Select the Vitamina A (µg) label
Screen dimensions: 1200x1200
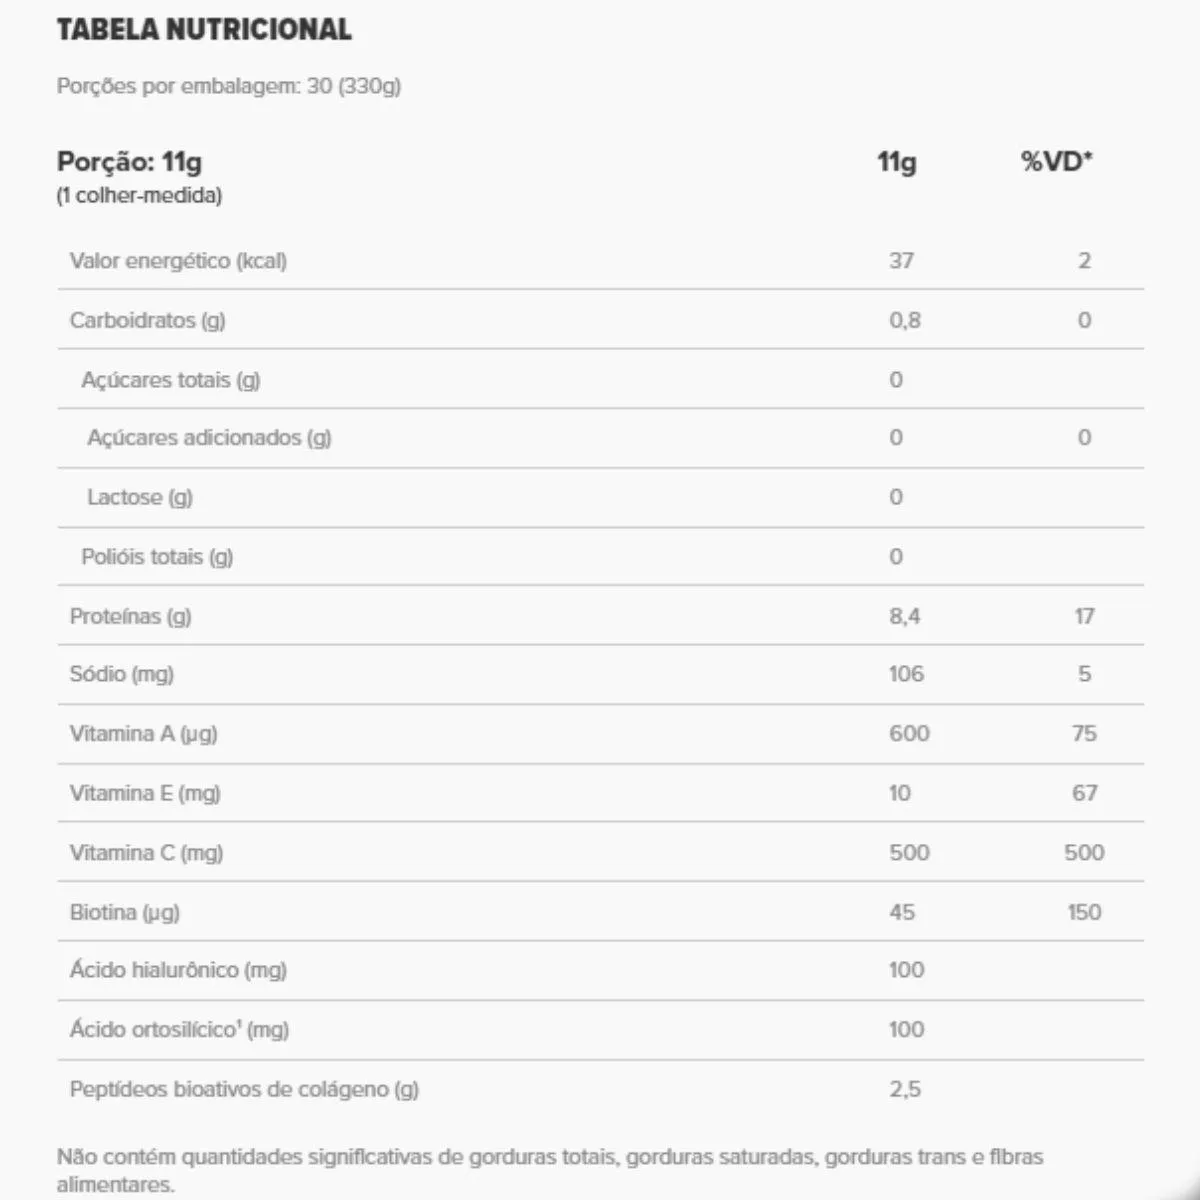[143, 734]
